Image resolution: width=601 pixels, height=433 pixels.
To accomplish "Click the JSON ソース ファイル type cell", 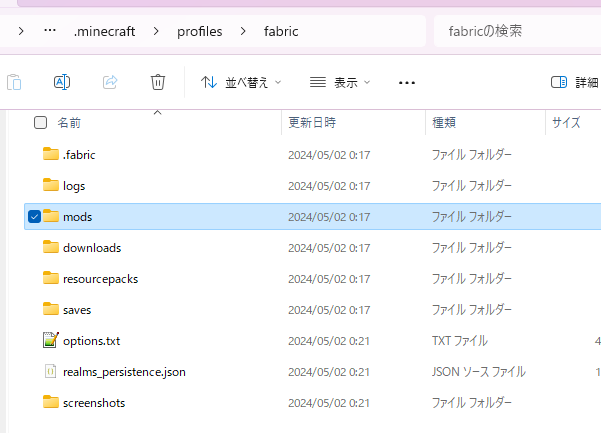I will point(479,372).
